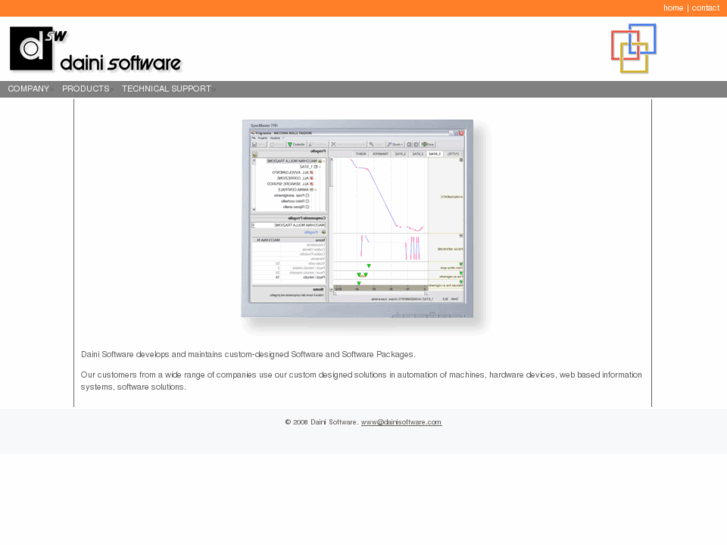
Task: Click the overlapping colored squares logo
Action: click(x=633, y=48)
